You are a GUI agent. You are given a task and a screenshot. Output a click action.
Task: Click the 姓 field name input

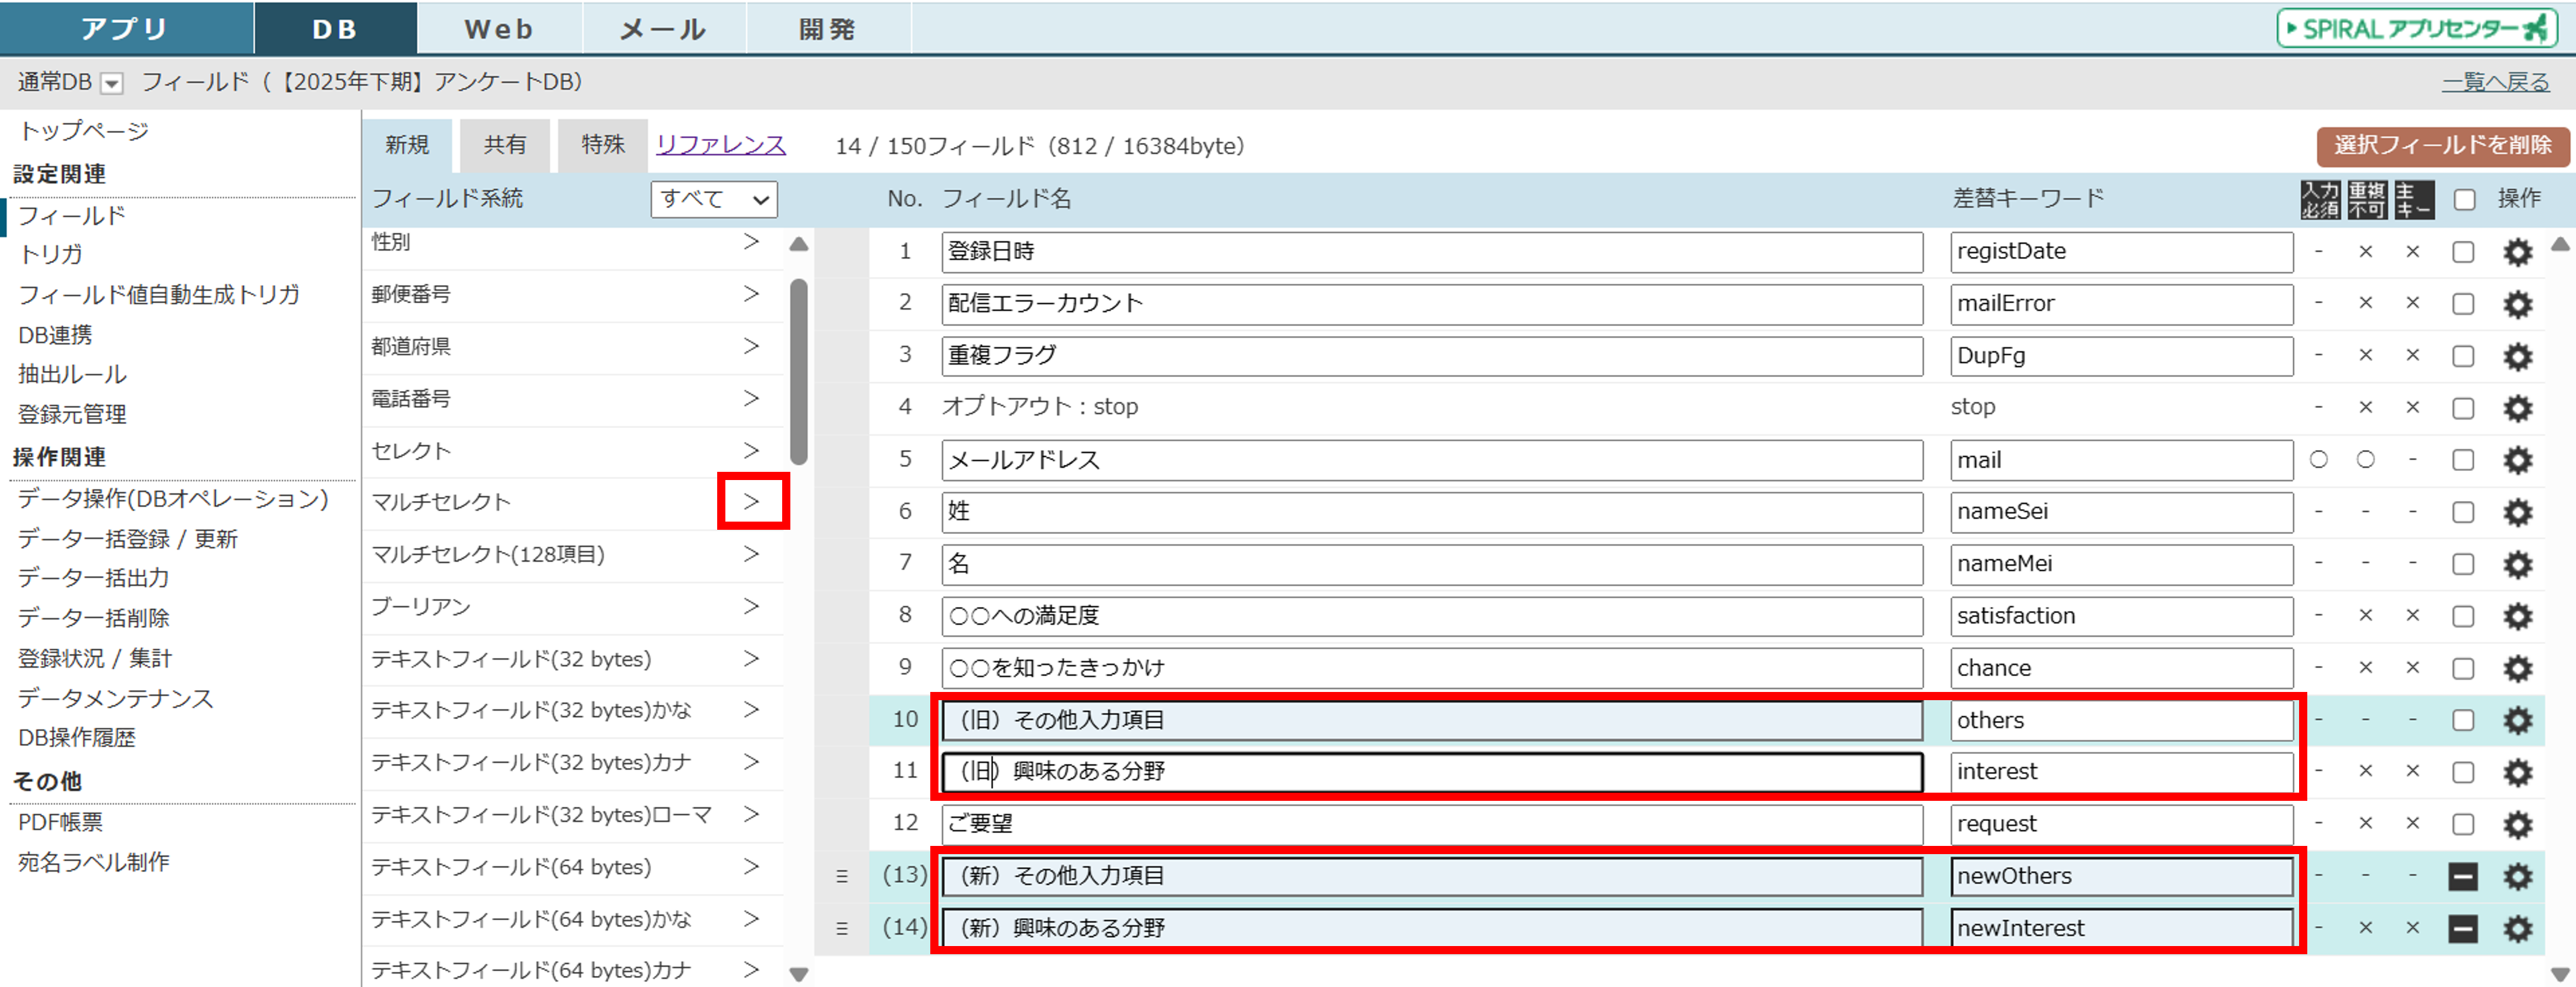pos(1431,512)
